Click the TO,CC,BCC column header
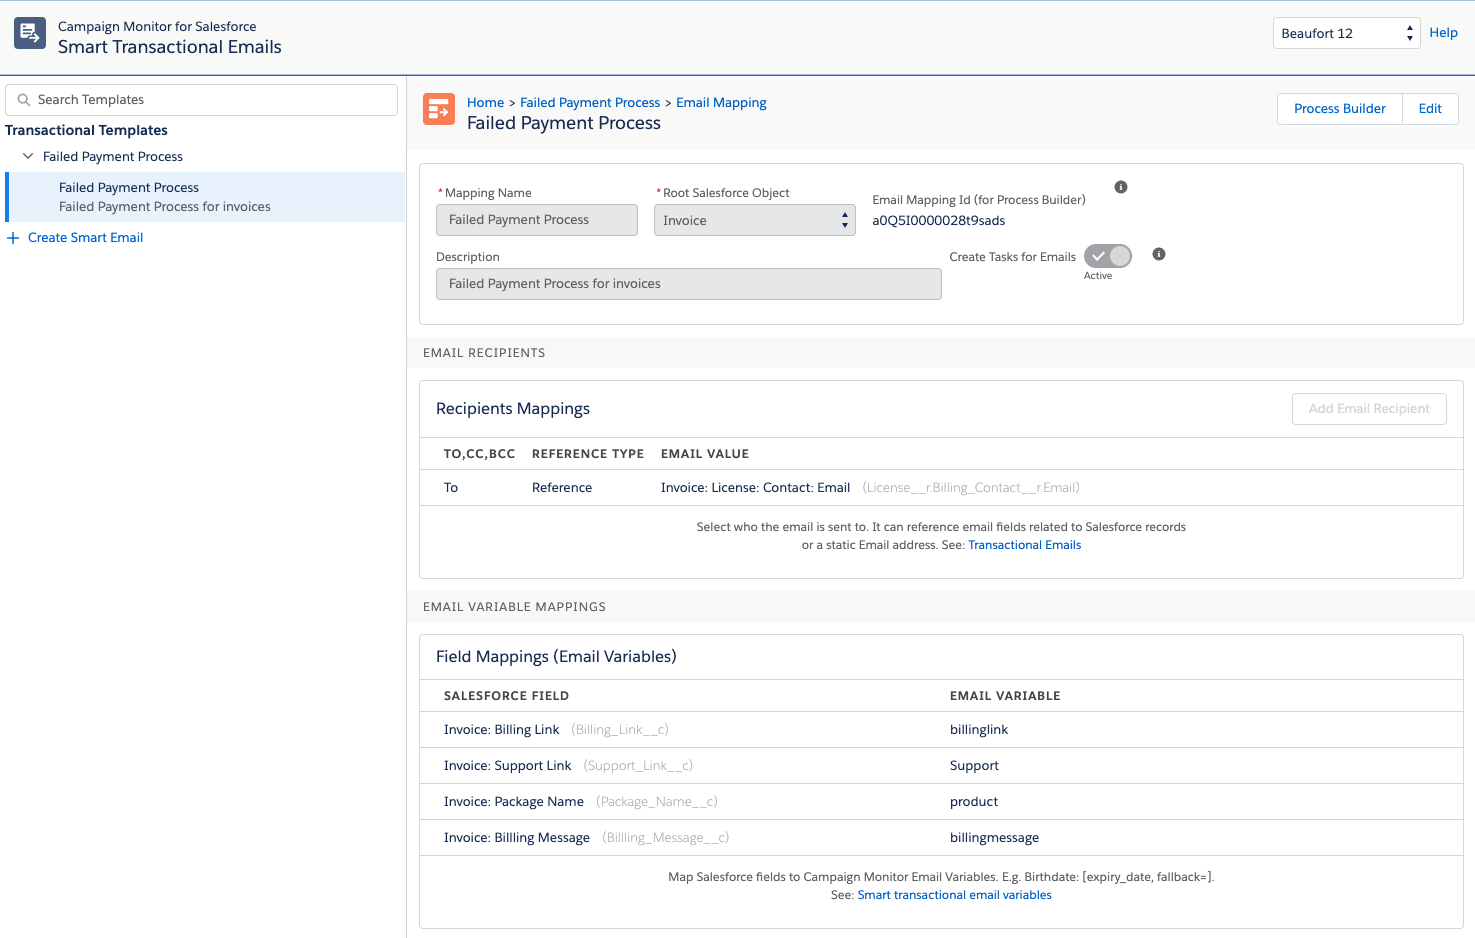The image size is (1475, 938). click(479, 454)
